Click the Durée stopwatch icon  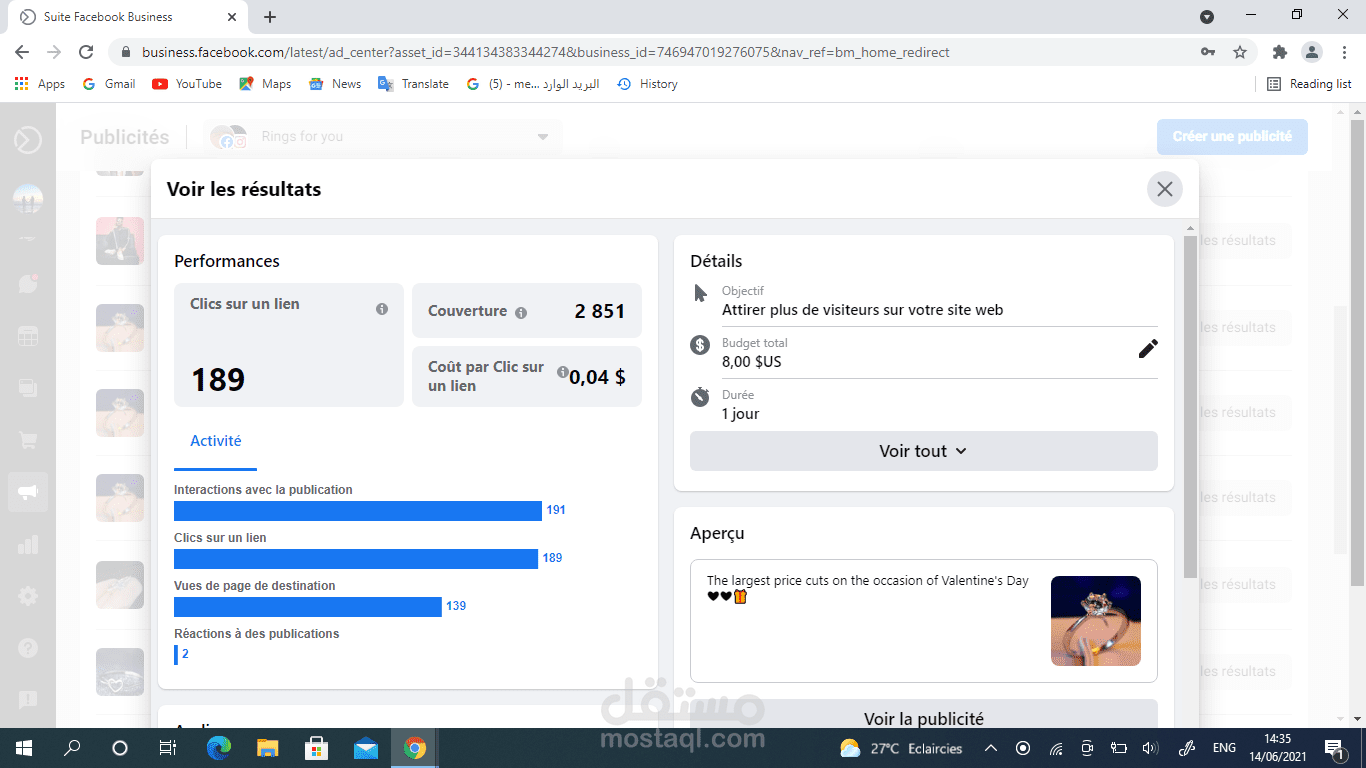[x=700, y=397]
